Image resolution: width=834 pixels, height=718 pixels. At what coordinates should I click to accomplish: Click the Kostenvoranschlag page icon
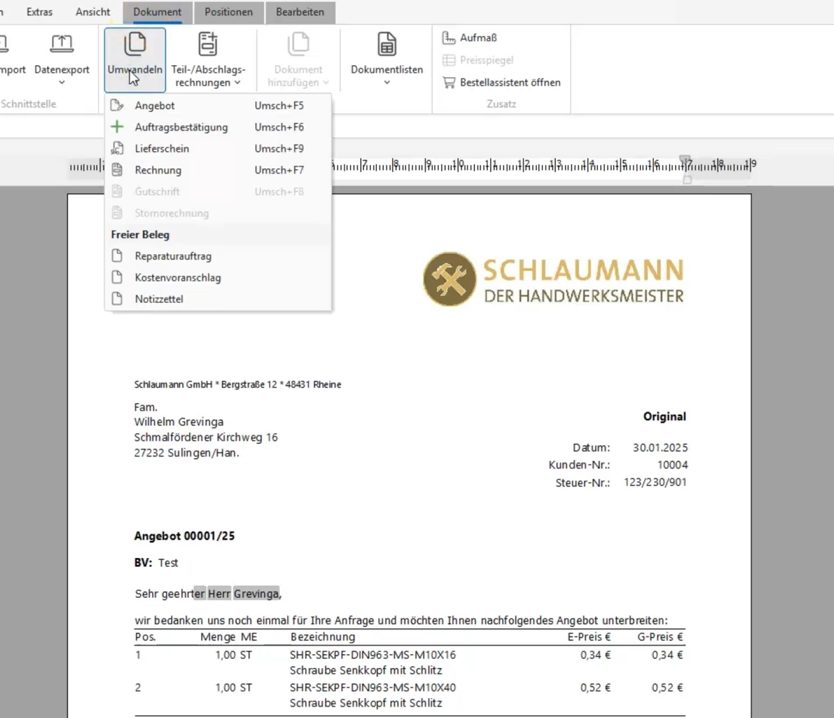pyautogui.click(x=117, y=277)
